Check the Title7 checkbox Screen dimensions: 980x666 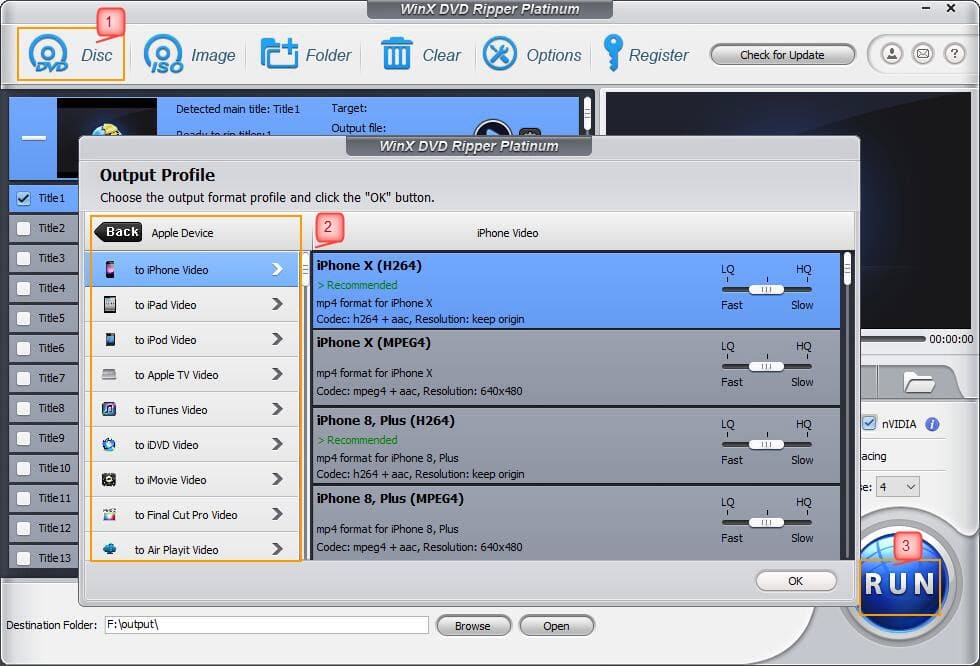point(24,379)
